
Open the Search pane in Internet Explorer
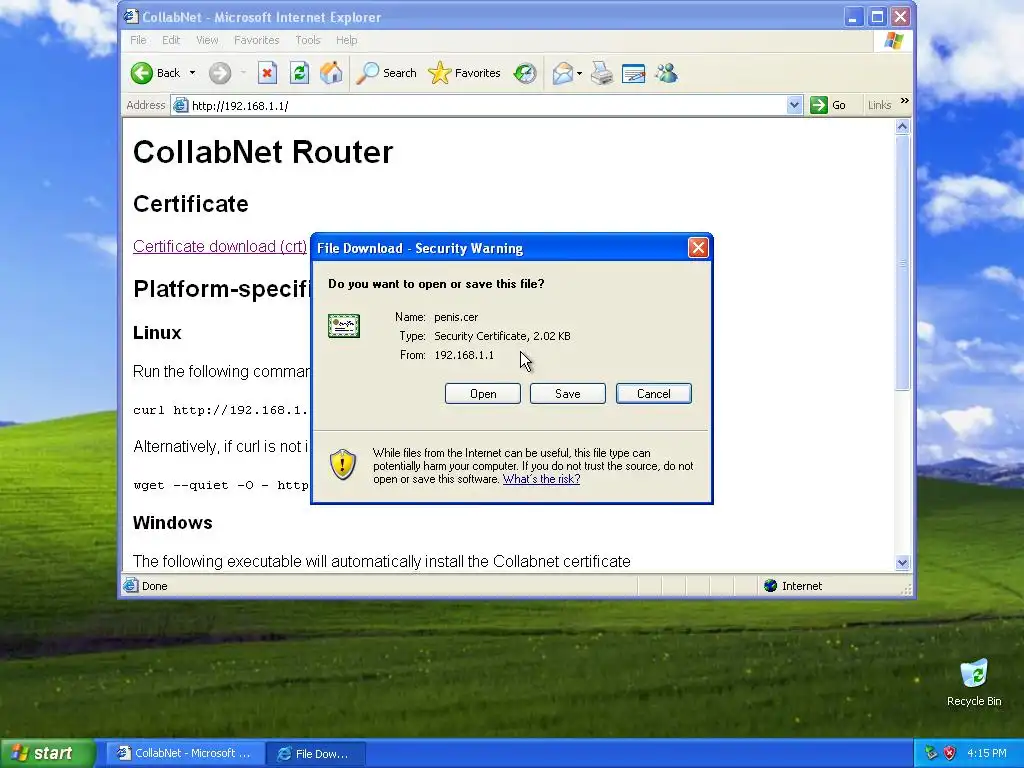tap(386, 73)
